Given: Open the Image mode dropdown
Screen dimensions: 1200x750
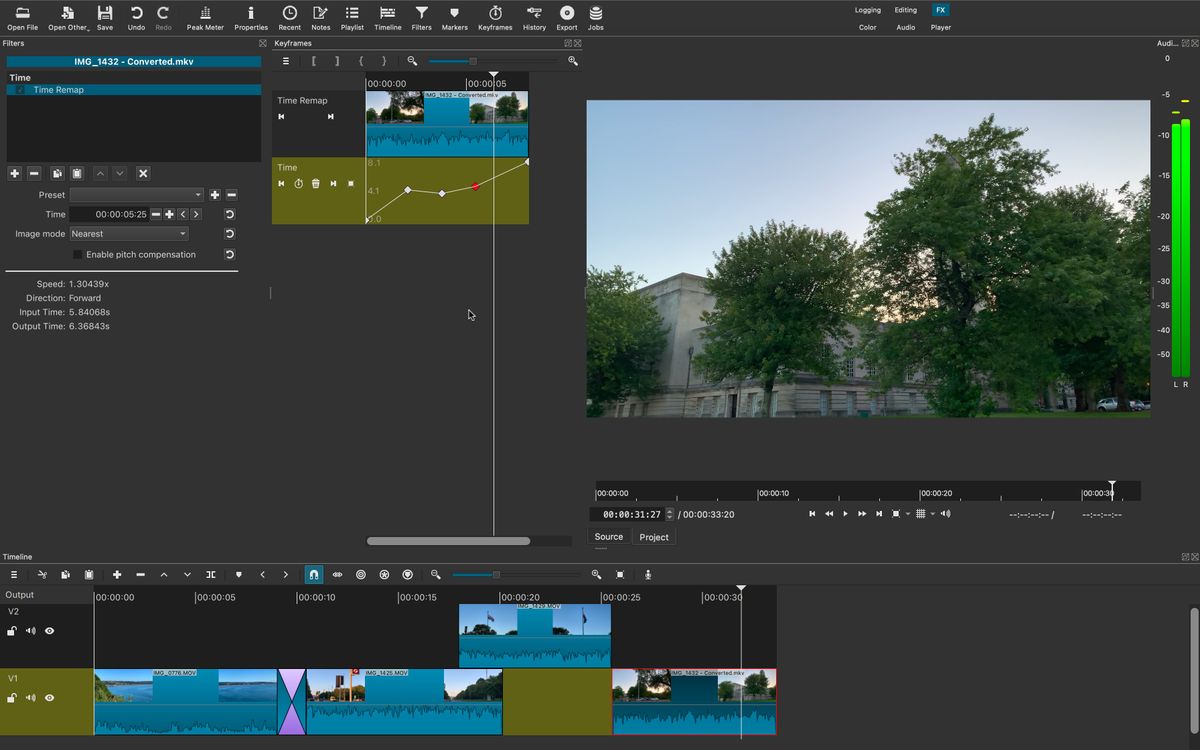Looking at the screenshot, I should [x=128, y=233].
